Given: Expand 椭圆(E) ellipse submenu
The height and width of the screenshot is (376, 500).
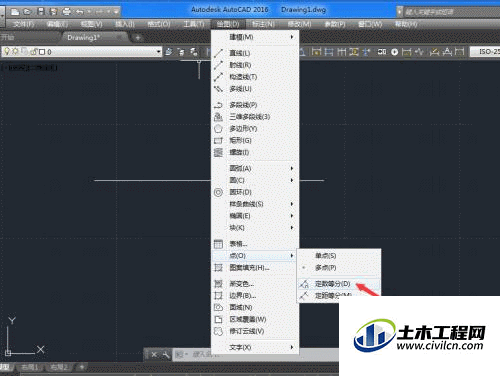Looking at the screenshot, I should (255, 216).
